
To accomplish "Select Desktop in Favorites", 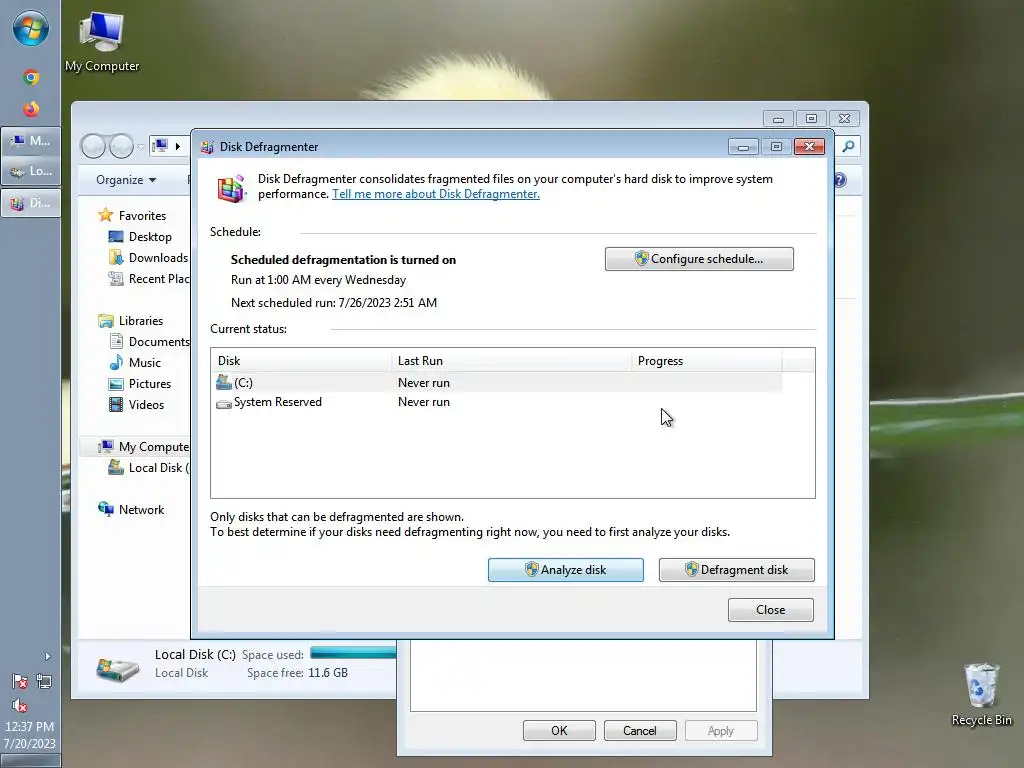I will pos(140,236).
